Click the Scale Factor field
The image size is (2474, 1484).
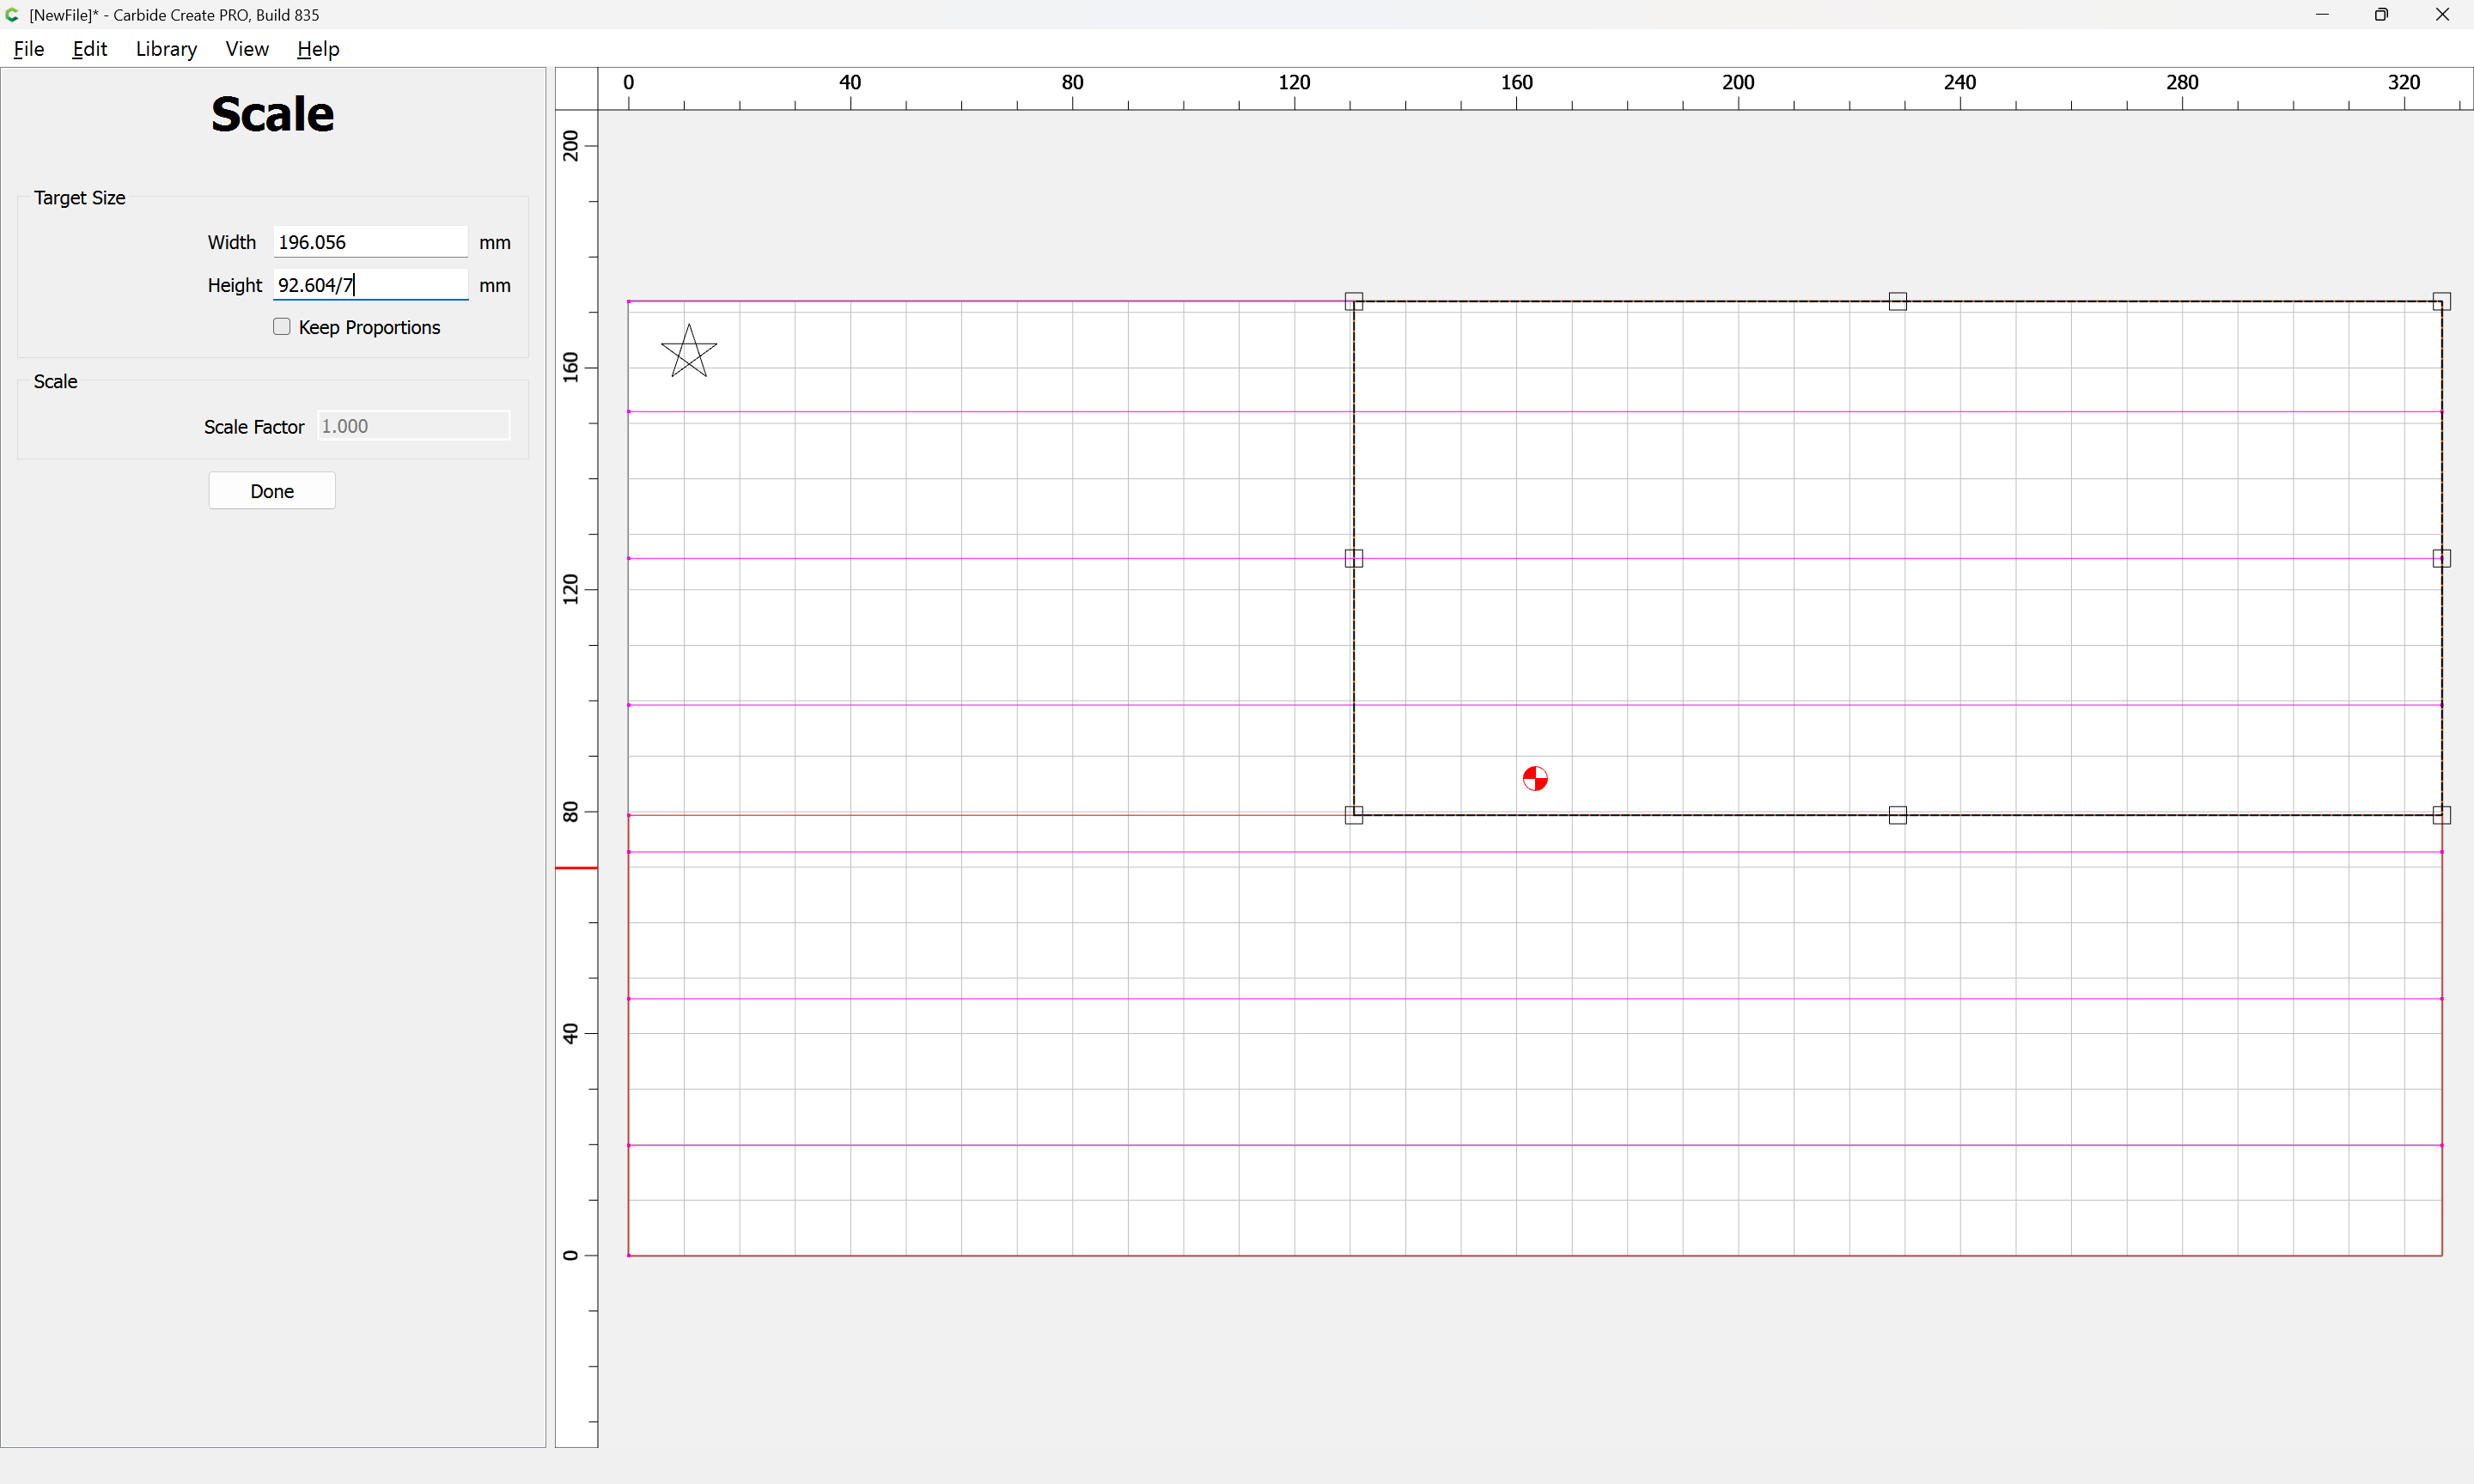[413, 426]
